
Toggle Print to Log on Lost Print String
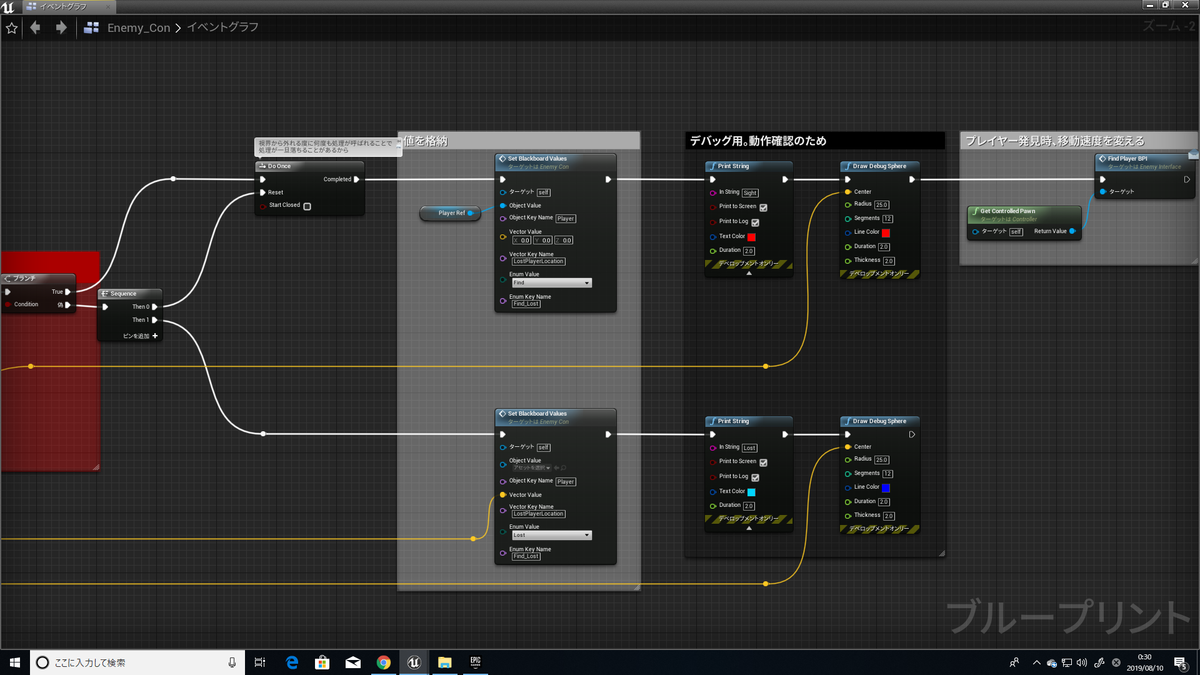coord(755,477)
